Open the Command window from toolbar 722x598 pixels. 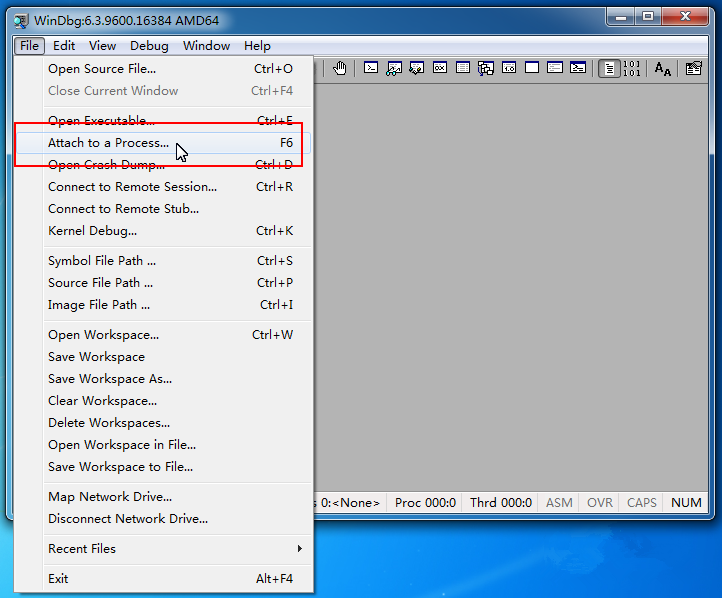[x=371, y=68]
